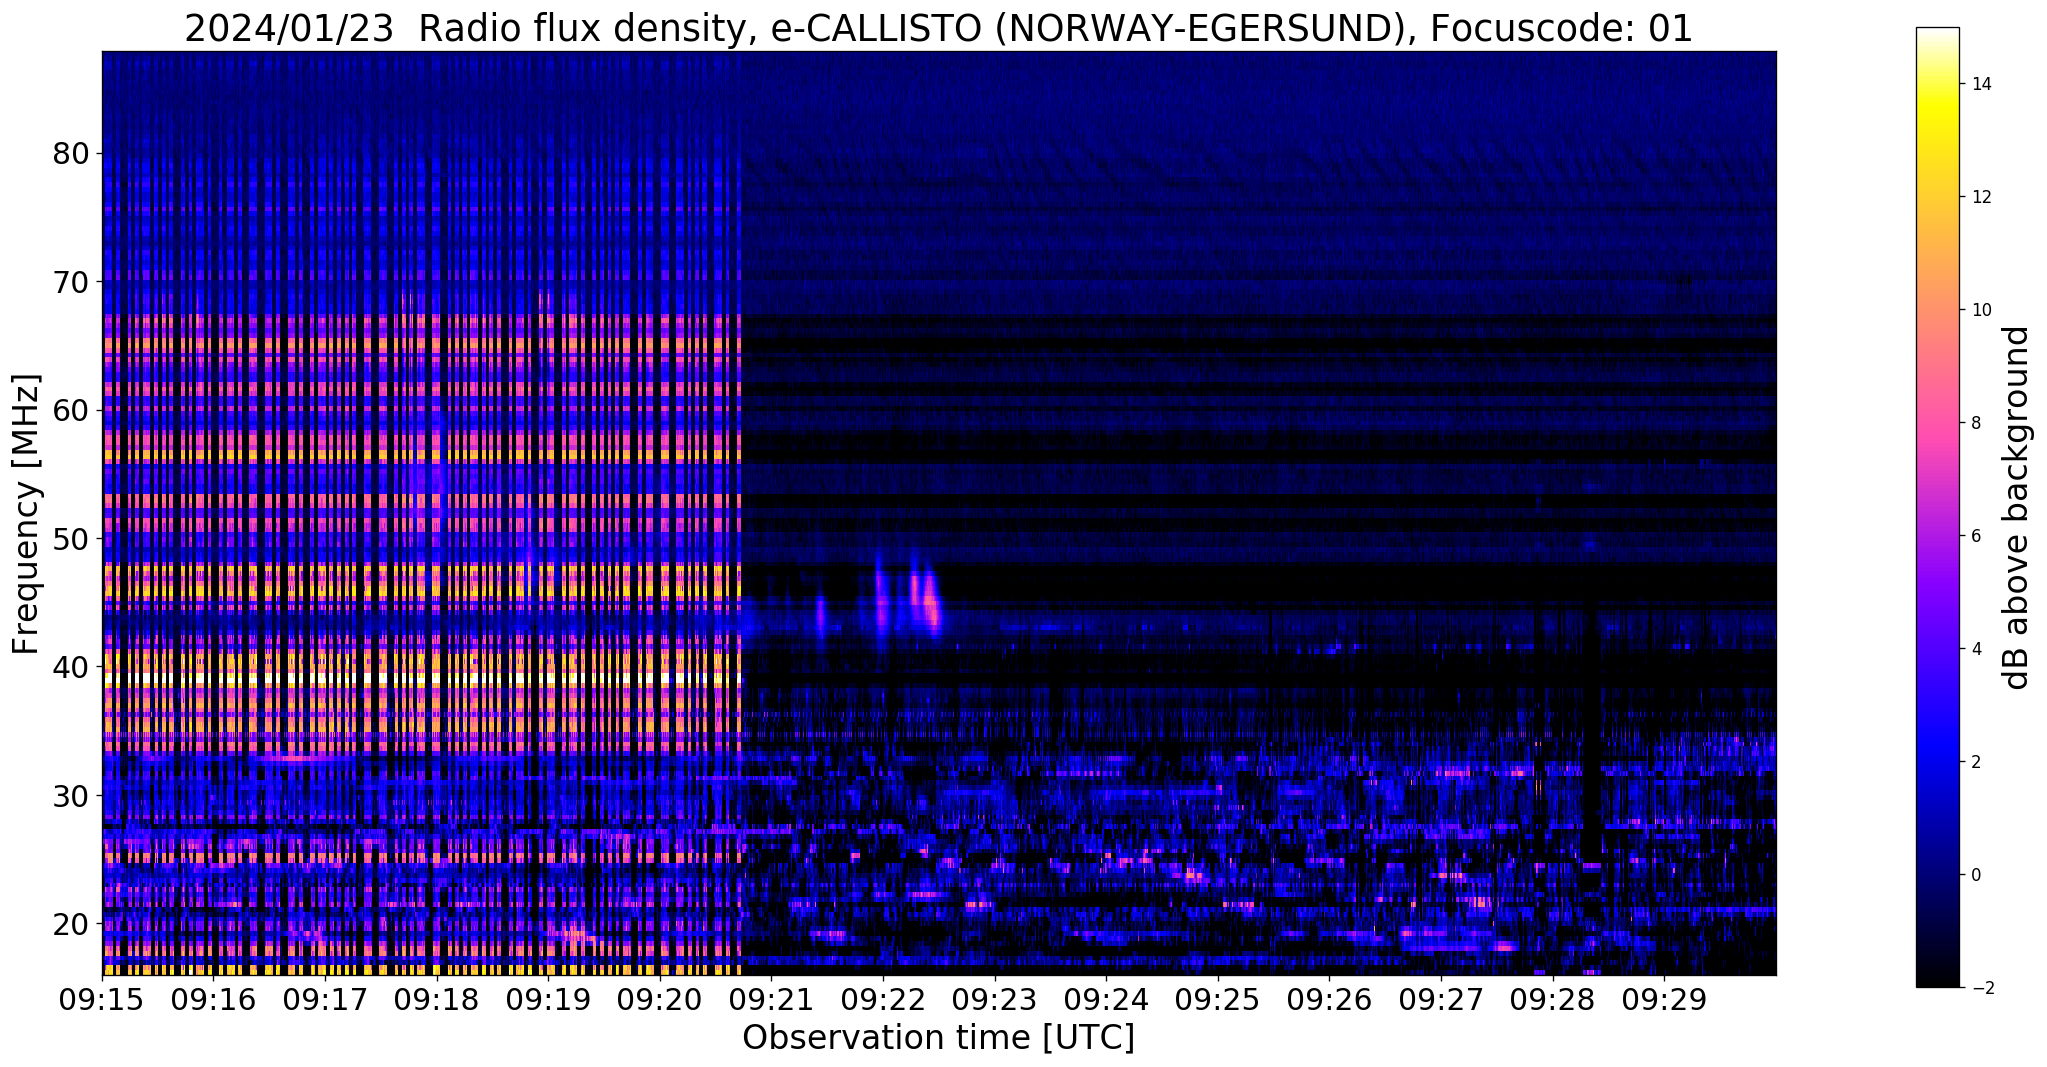The image size is (2047, 1067).
Task: Click the colorbar tick value 12
Action: 1980,197
